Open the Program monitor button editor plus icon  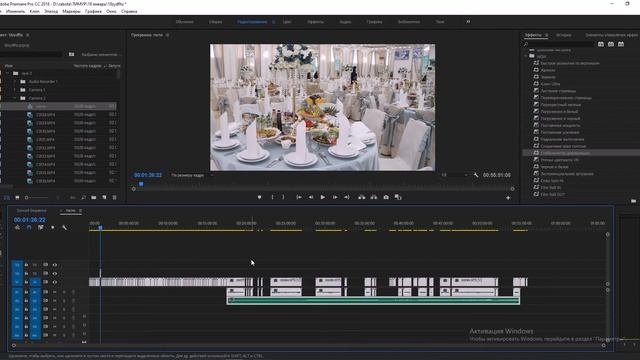508,198
